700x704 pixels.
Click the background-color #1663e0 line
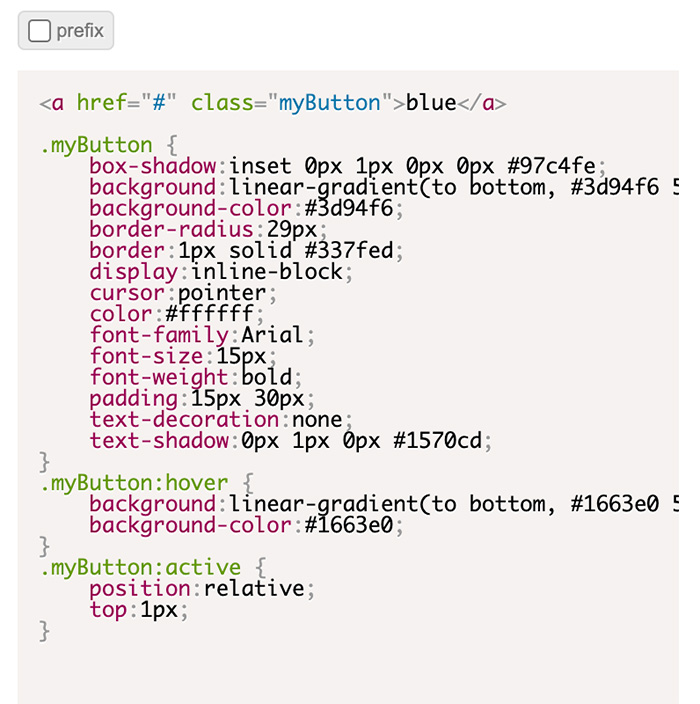[246, 525]
